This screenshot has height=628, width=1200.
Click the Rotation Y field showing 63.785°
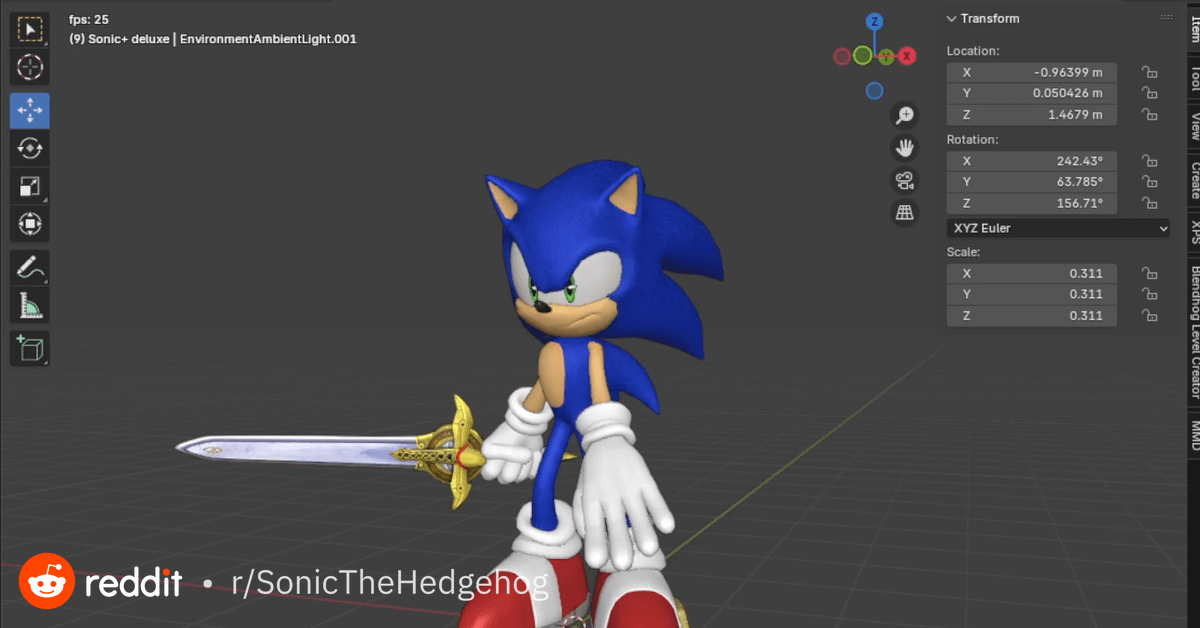1032,182
